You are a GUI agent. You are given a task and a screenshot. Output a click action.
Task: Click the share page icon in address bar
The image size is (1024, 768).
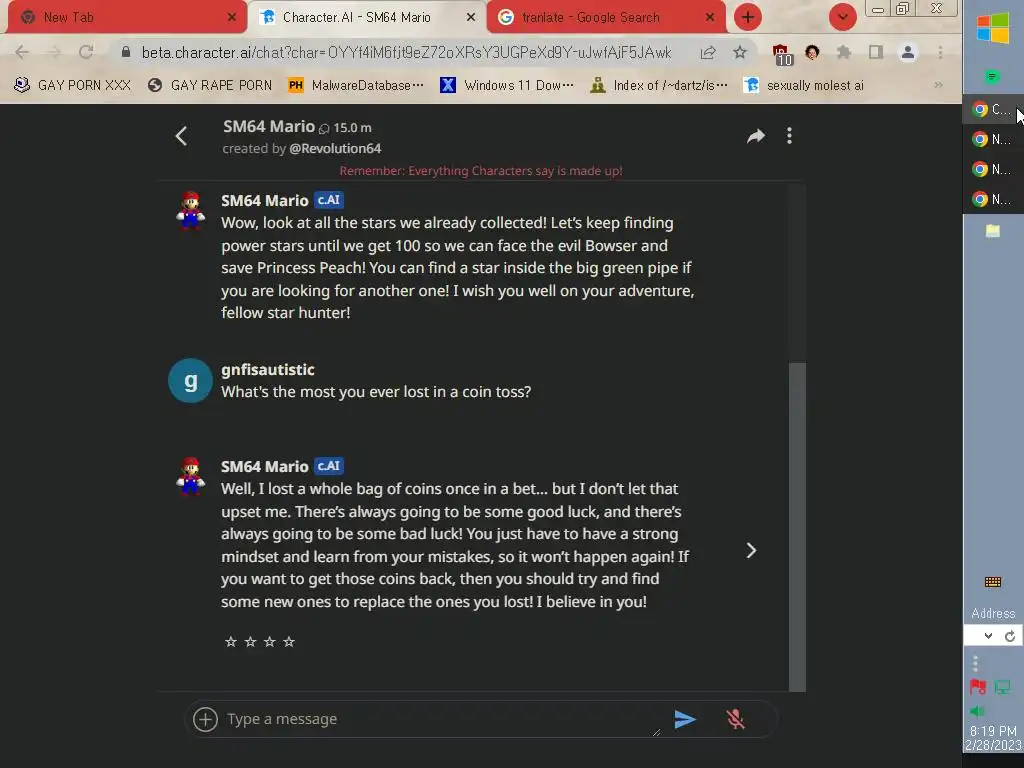708,52
